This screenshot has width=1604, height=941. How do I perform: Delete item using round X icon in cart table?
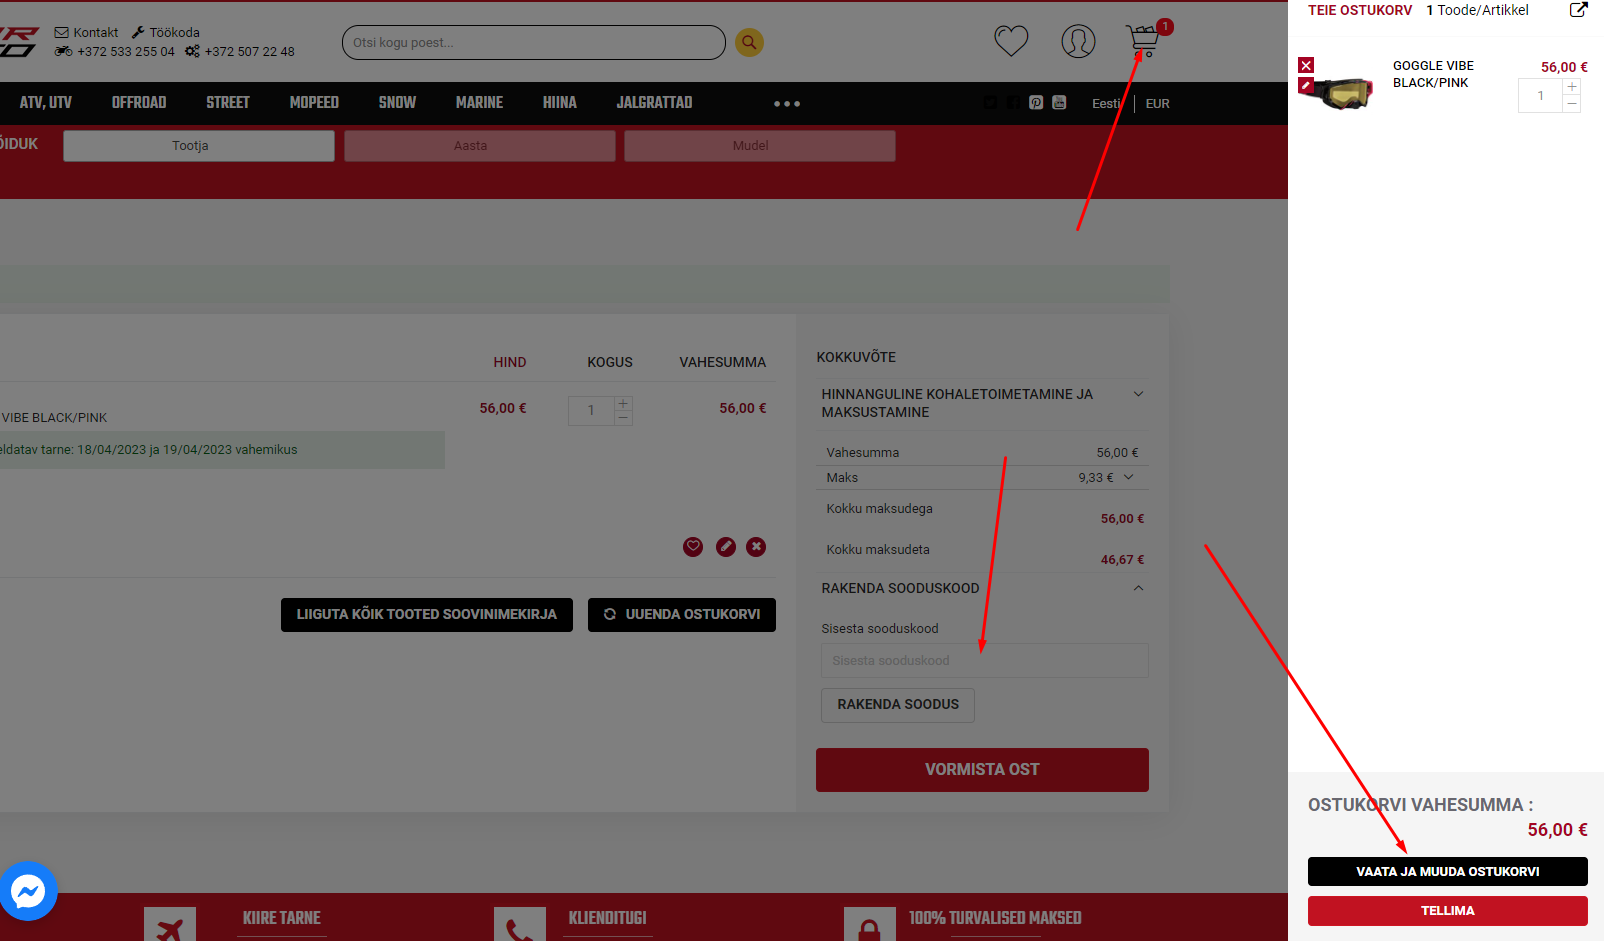pos(756,547)
